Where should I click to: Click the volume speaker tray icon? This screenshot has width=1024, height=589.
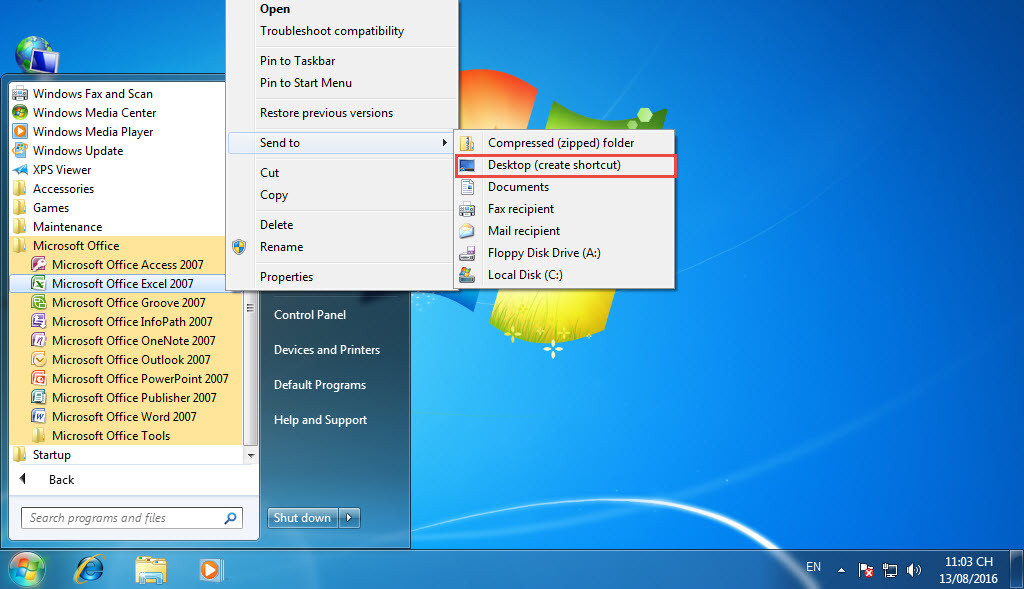[914, 570]
